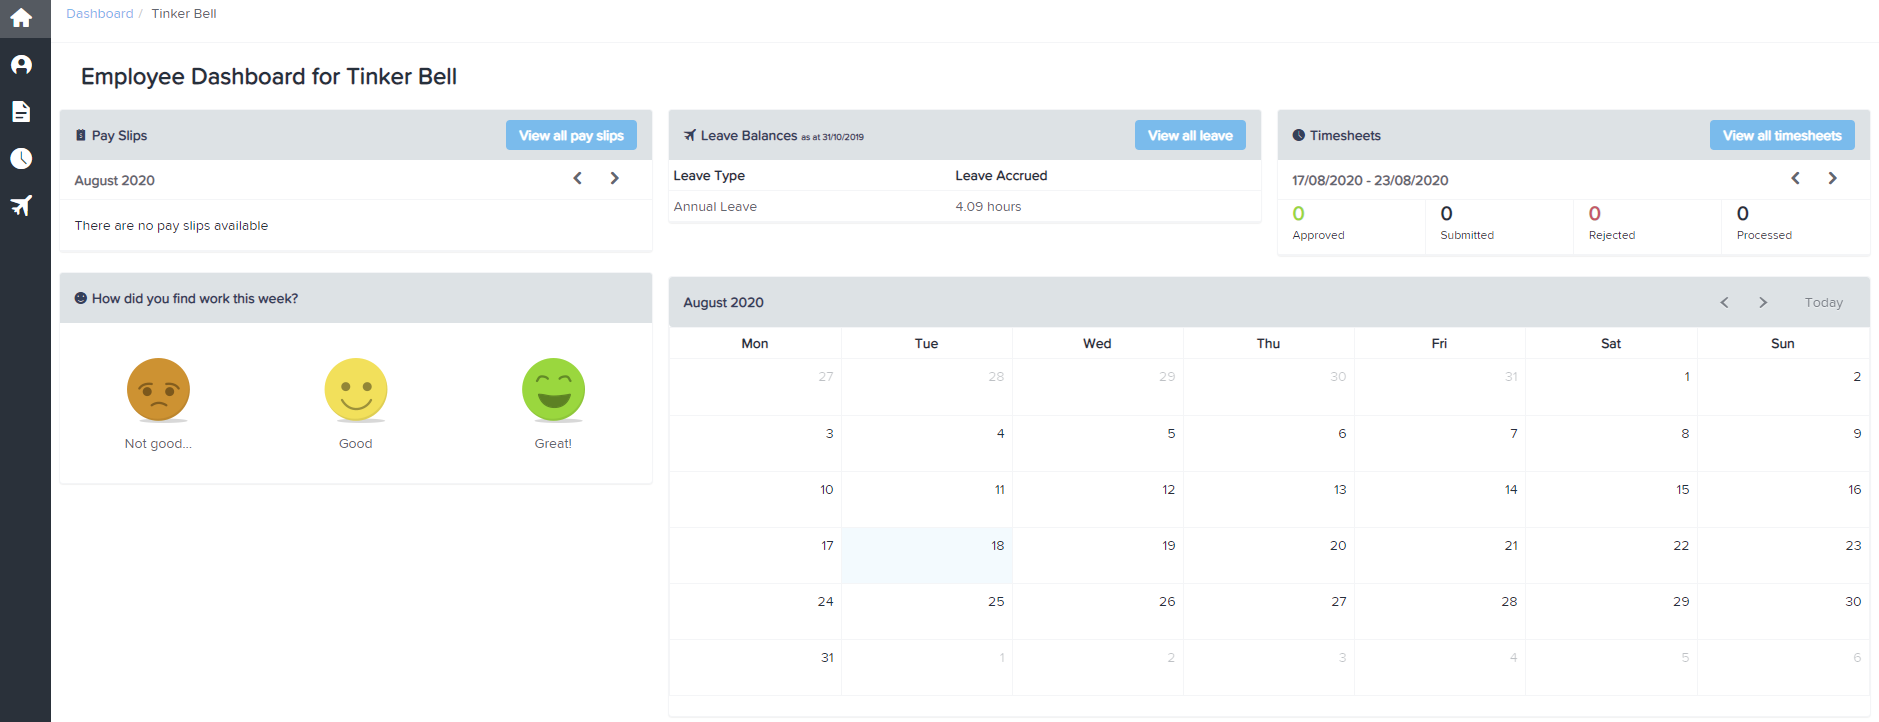Click the Leave Type column header

coord(709,175)
